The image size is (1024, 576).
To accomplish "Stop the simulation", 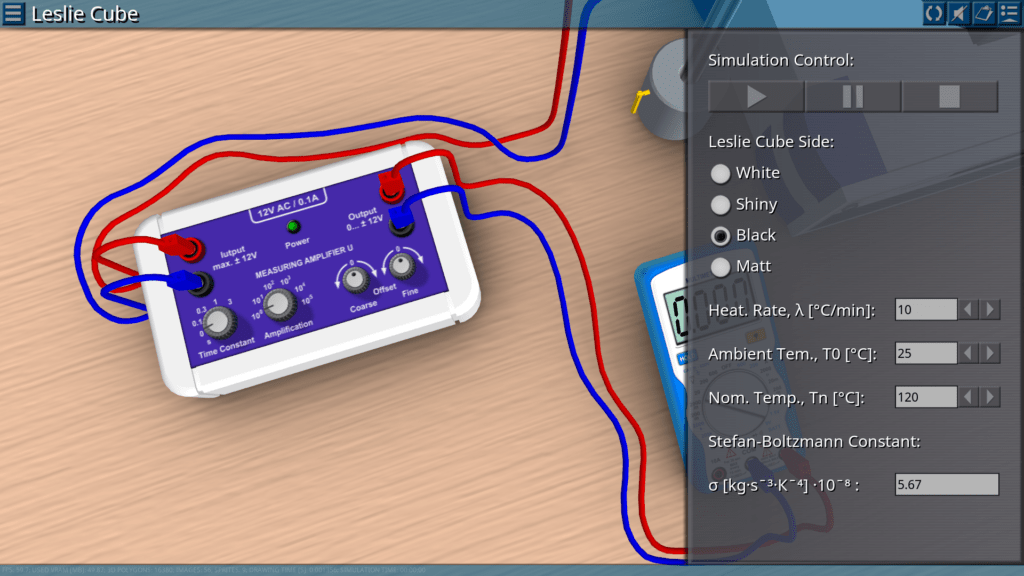I will coord(949,97).
